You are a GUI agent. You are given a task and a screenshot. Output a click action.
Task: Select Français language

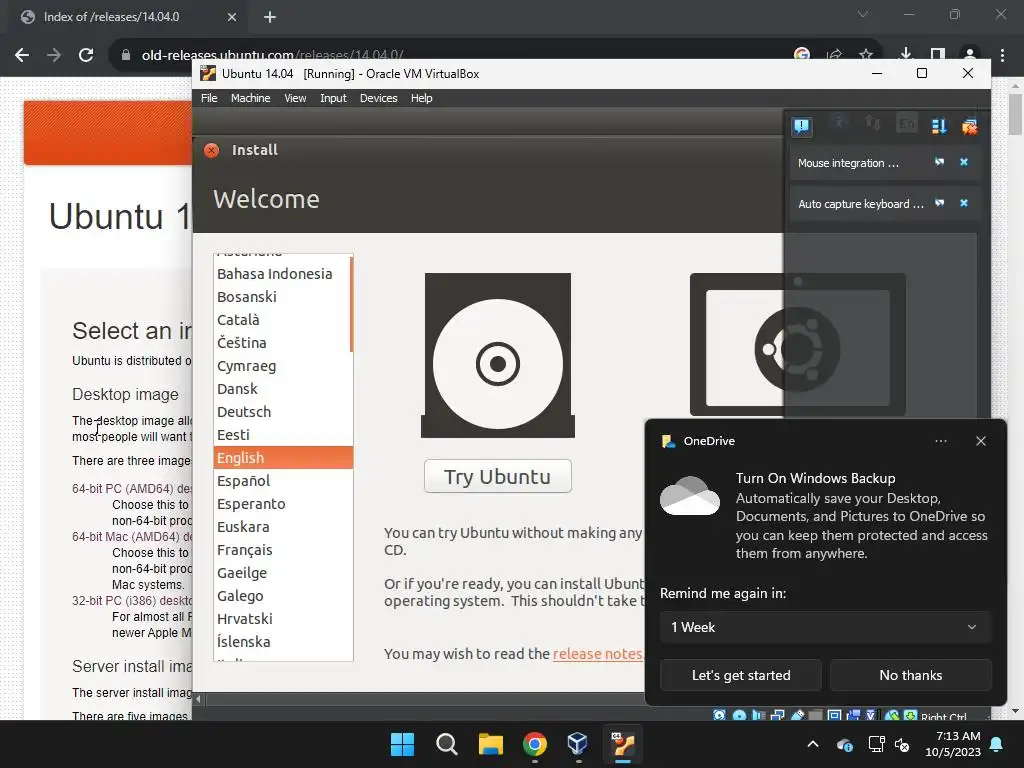(283, 550)
